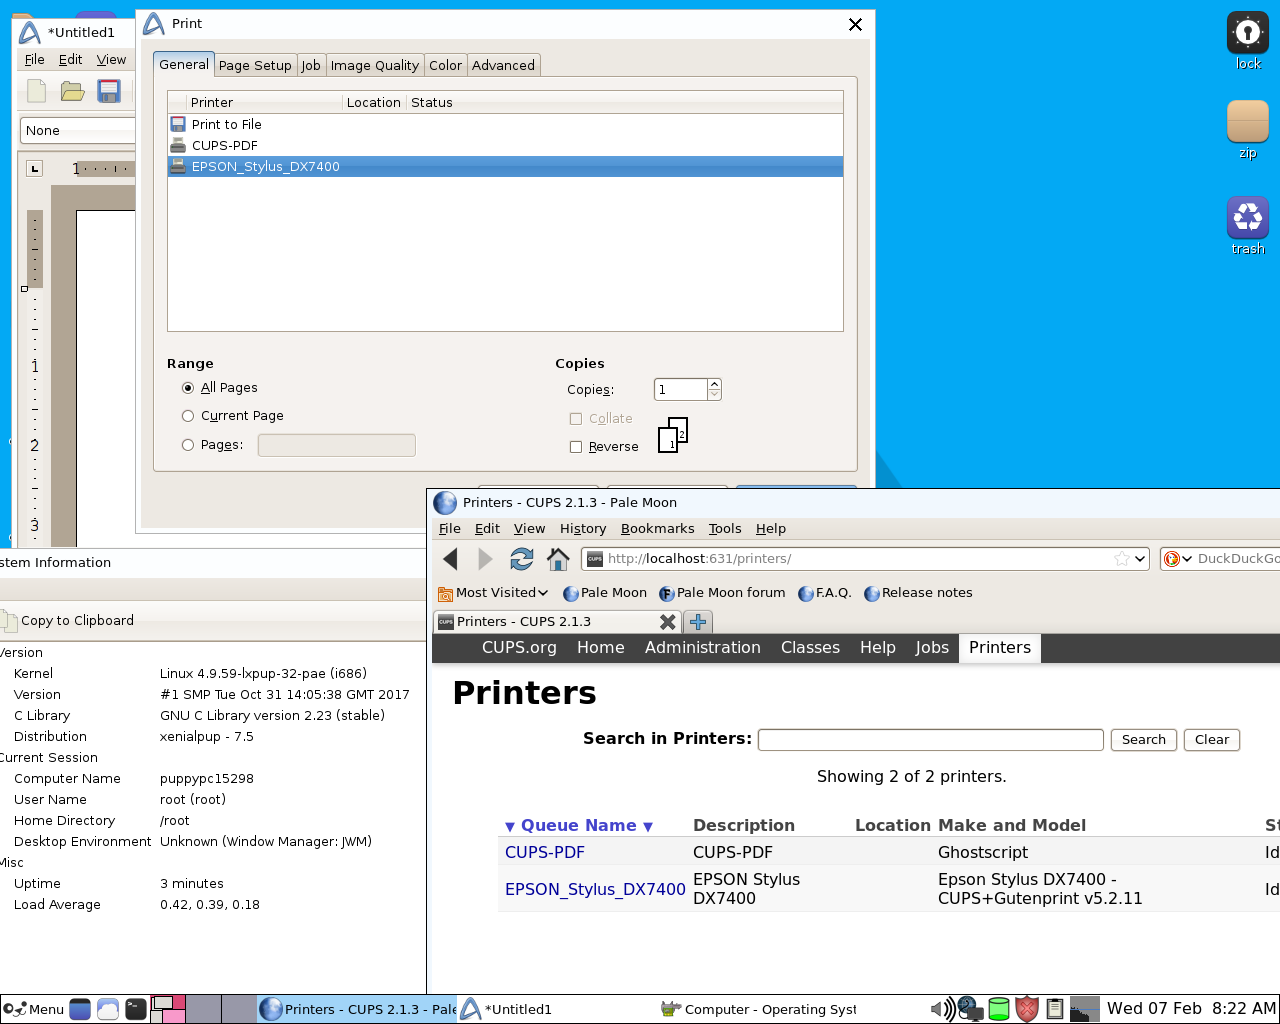Image resolution: width=1280 pixels, height=1024 pixels.
Task: Click the forward arrow in Pale Moon
Action: tap(485, 559)
